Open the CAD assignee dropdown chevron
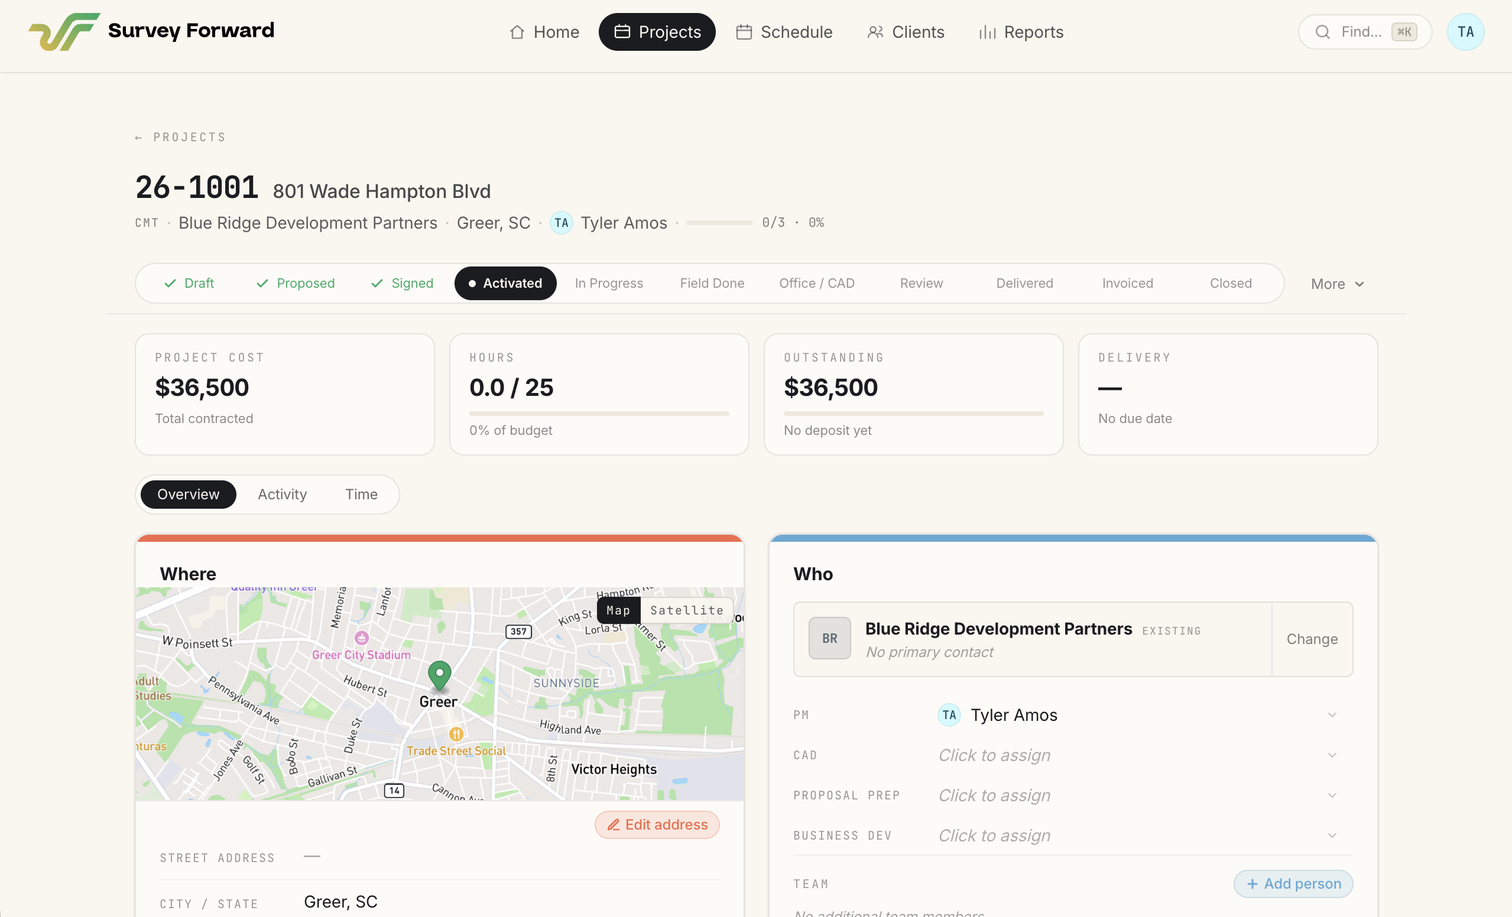1512x917 pixels. [x=1332, y=755]
